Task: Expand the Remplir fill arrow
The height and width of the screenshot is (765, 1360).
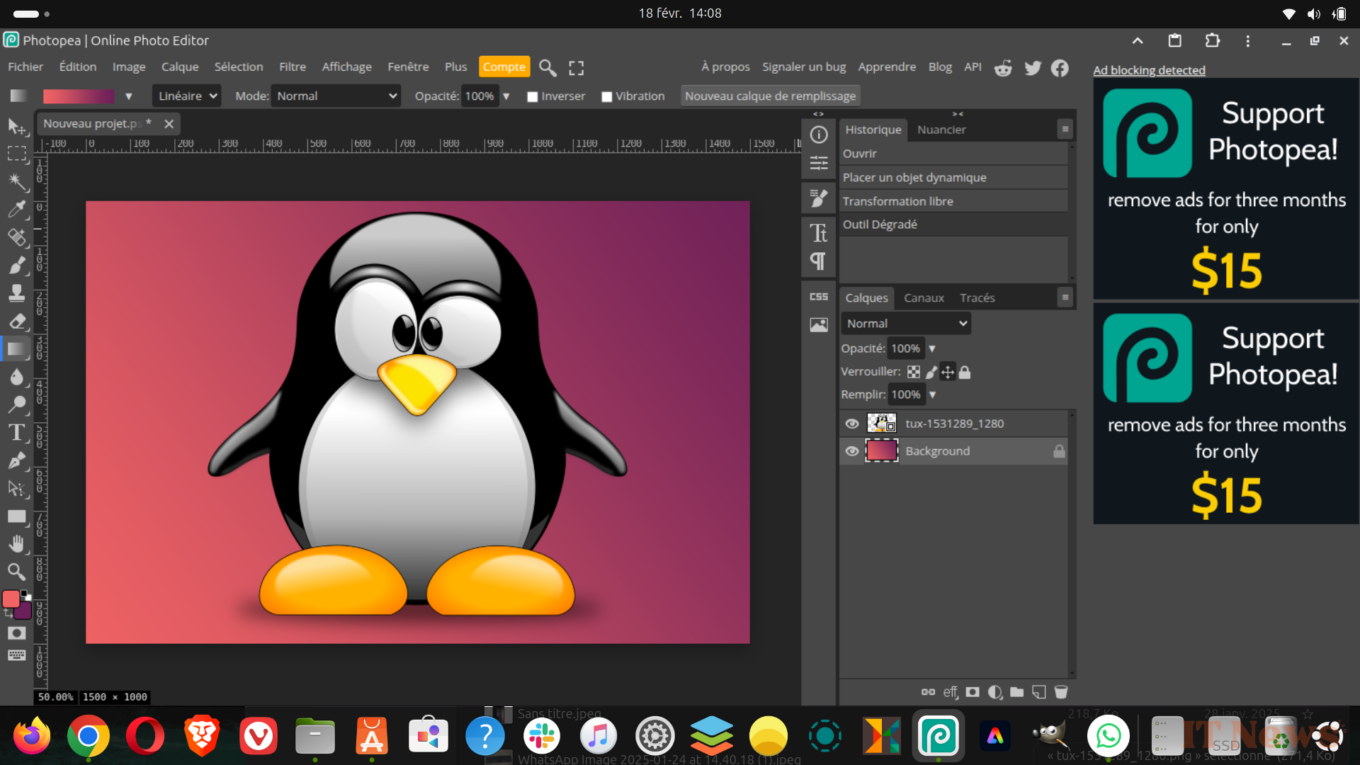Action: [932, 395]
